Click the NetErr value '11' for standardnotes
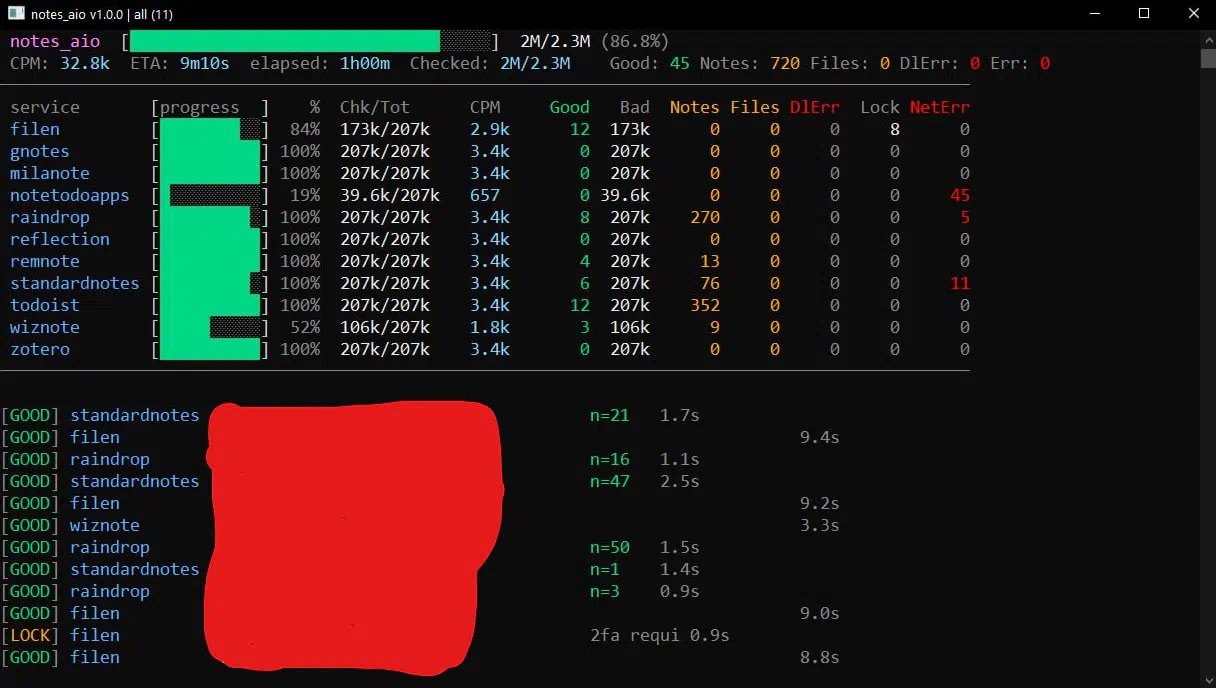1216x688 pixels. pyautogui.click(x=960, y=283)
